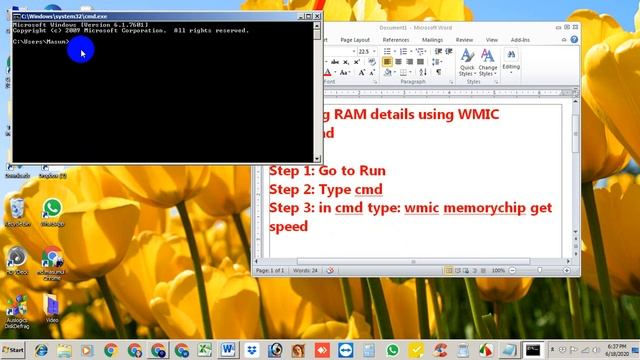Switch to Full Screen Reading view
The width and height of the screenshot is (640, 360).
[x=458, y=271]
